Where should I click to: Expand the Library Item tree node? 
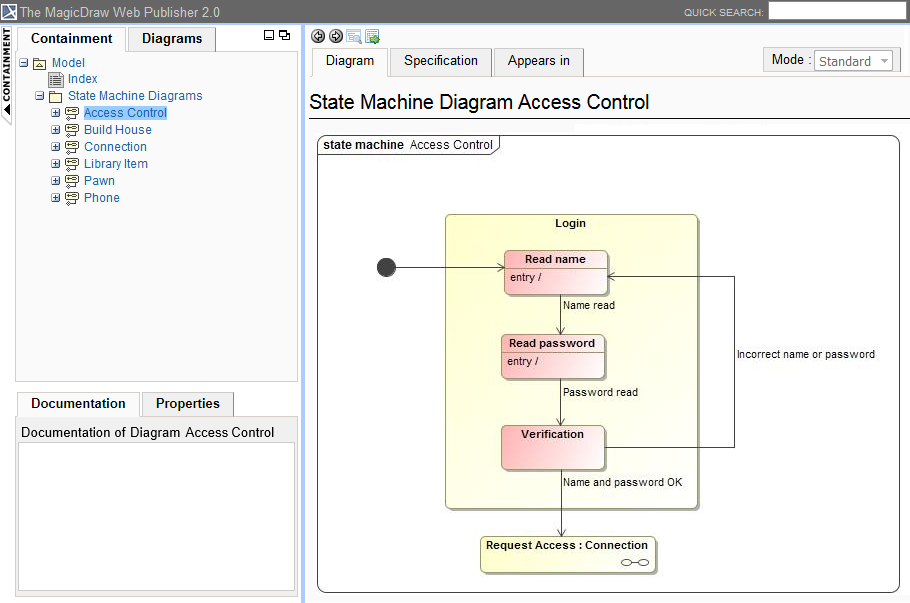(x=56, y=164)
